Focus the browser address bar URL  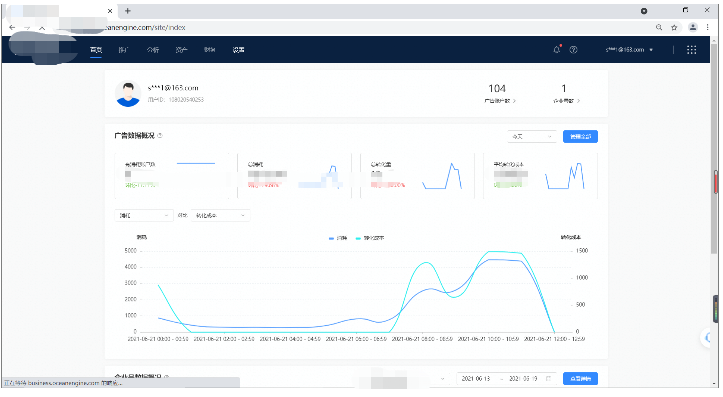[145, 28]
